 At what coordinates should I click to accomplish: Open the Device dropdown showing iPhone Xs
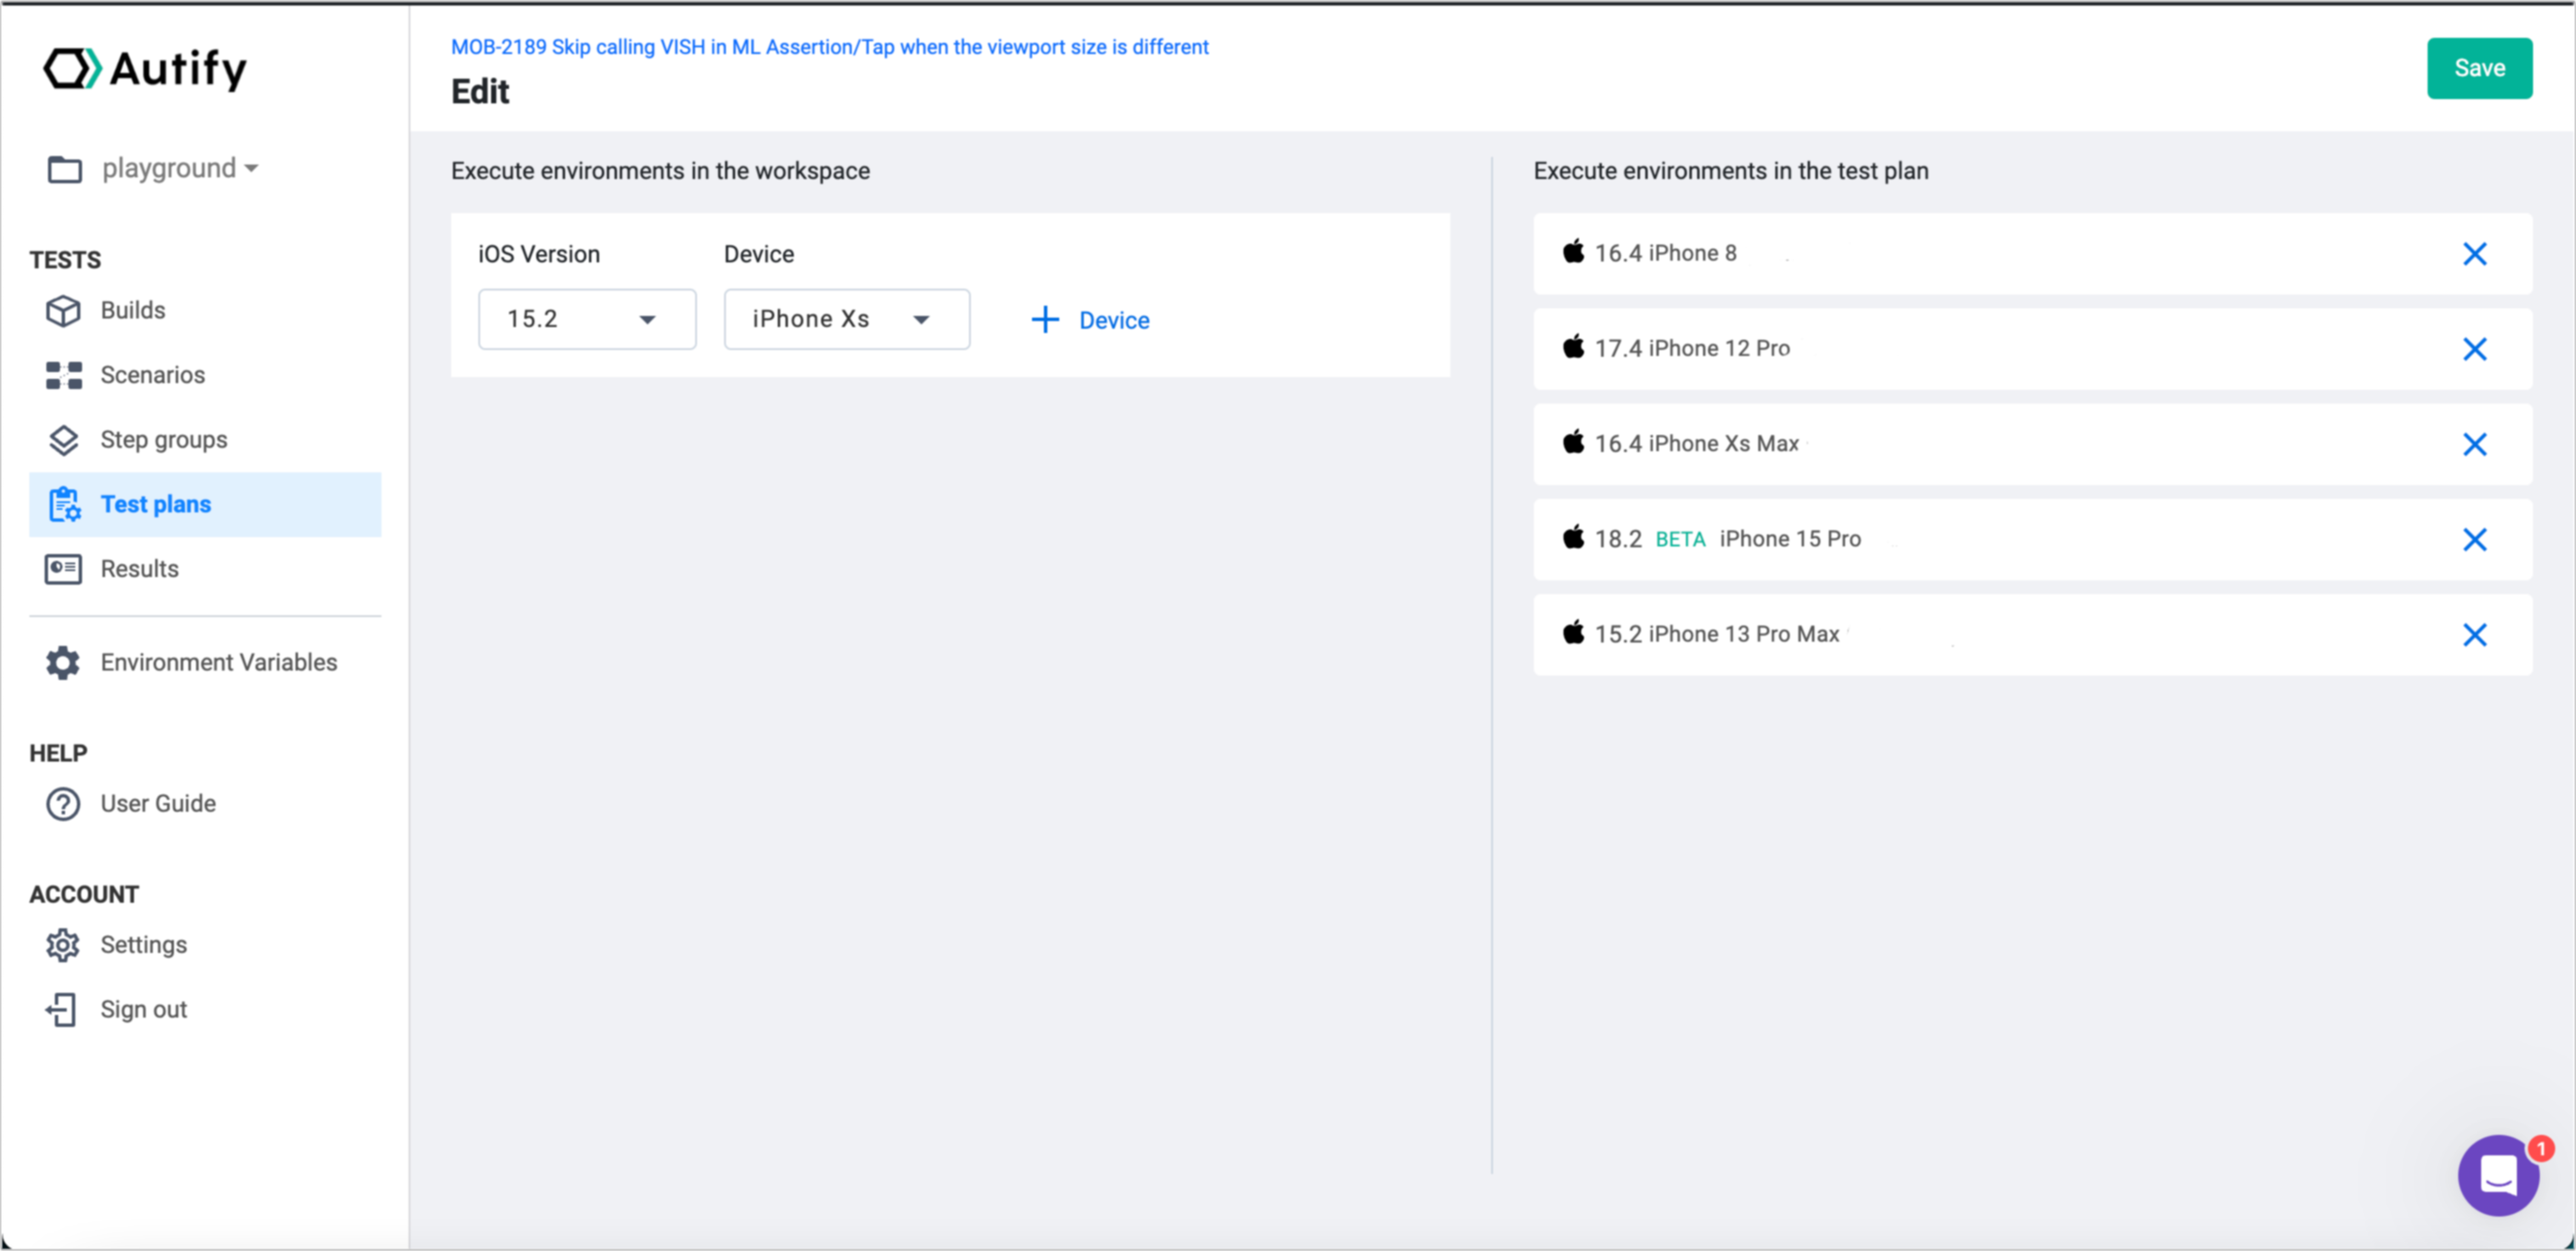846,319
